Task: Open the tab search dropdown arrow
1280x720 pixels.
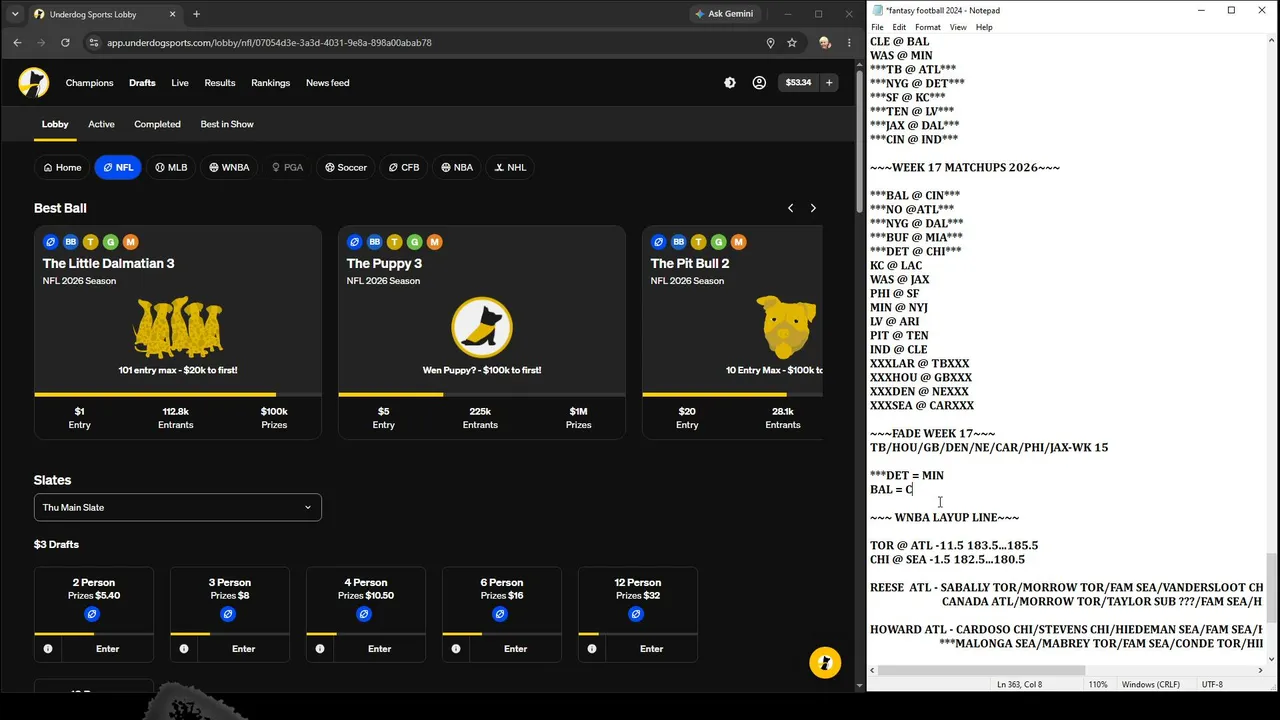Action: 14,14
